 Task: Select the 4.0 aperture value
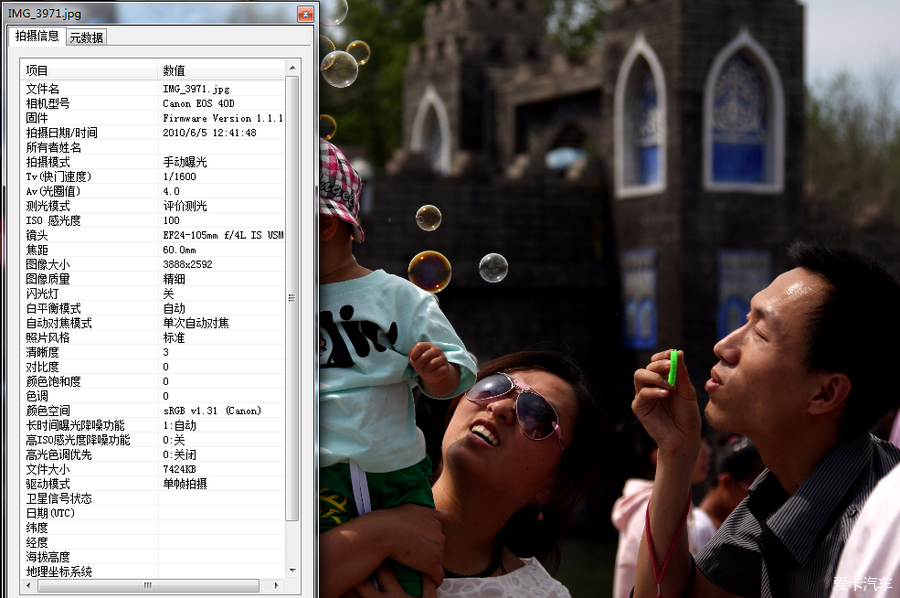pos(171,191)
